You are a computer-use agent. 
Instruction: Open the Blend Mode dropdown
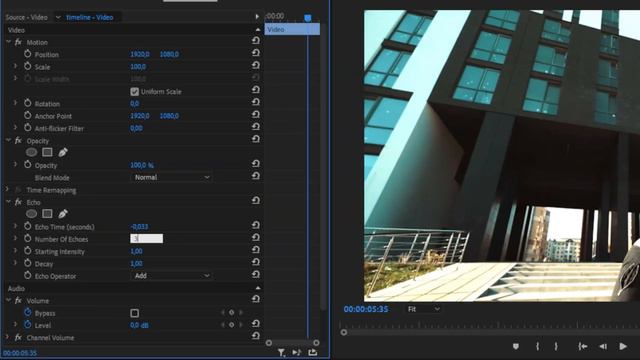coord(171,177)
